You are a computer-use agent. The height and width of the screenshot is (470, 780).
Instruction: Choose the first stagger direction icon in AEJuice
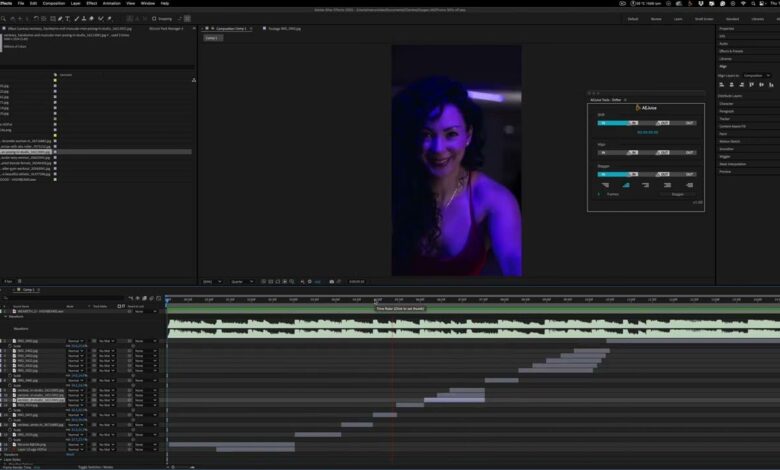(x=605, y=185)
